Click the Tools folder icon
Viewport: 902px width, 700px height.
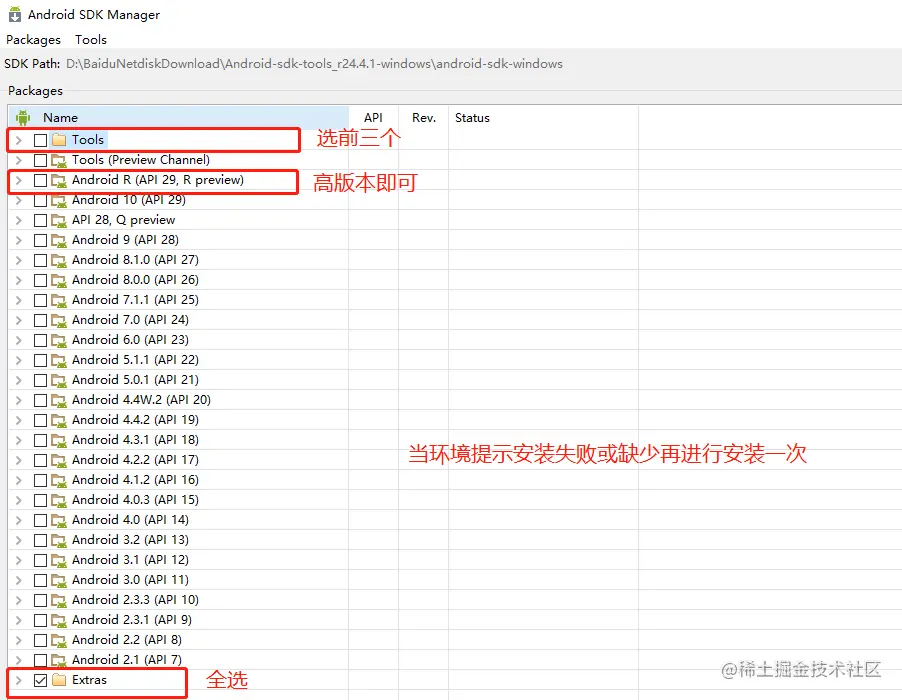tap(59, 140)
